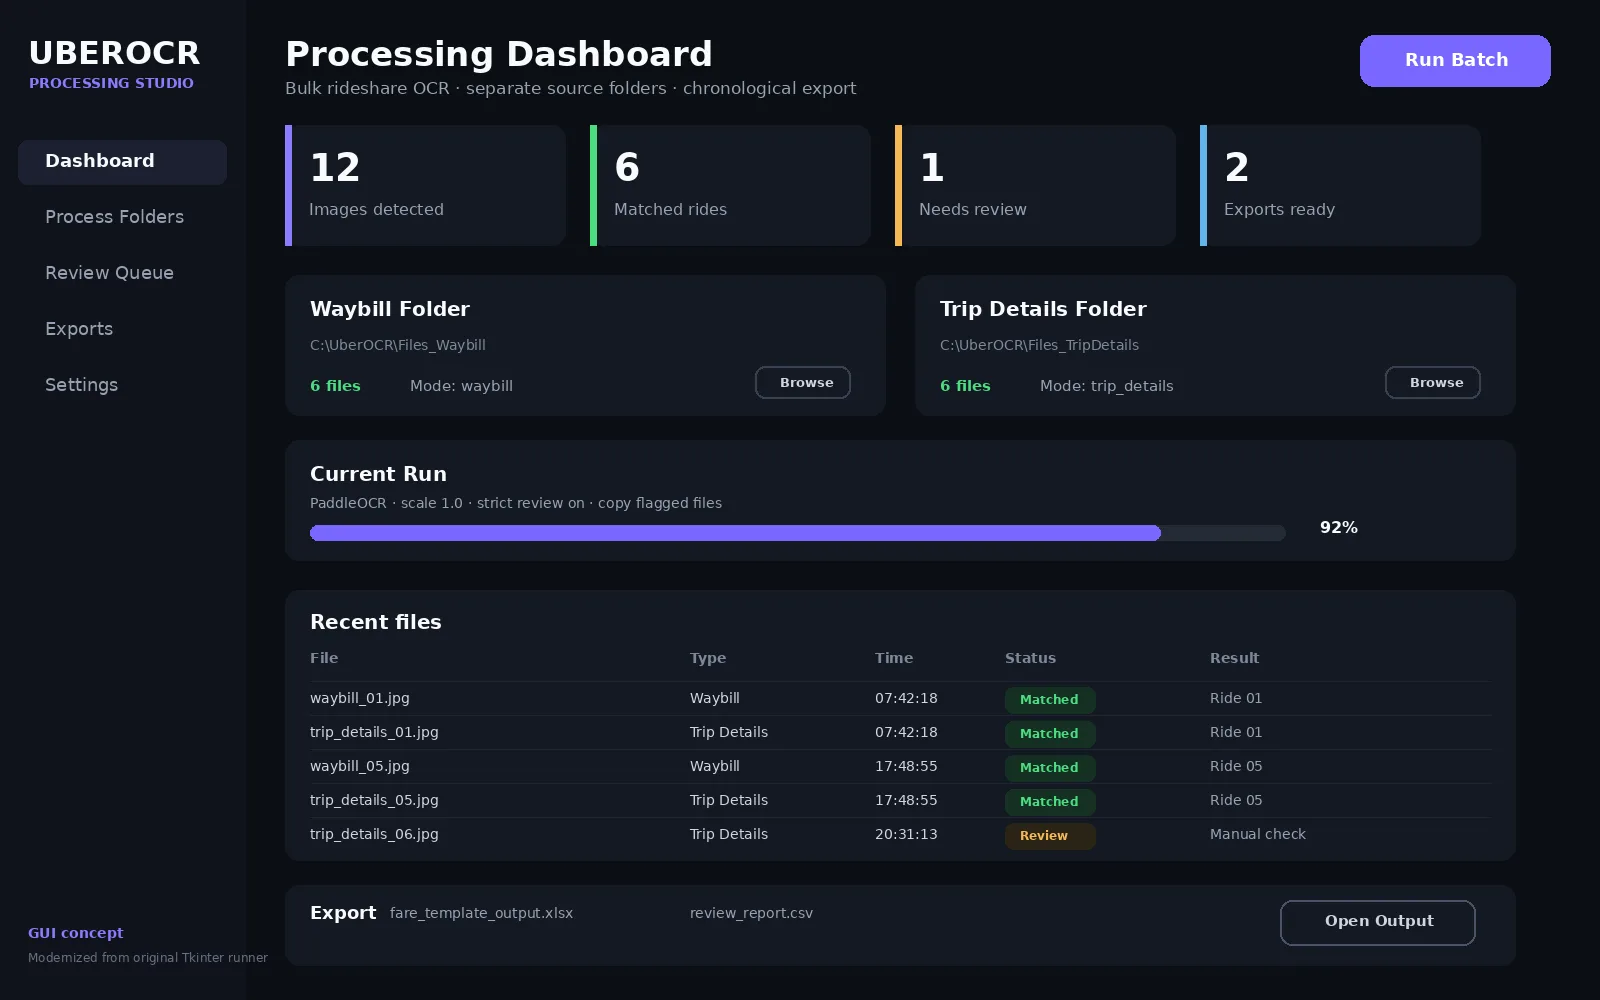The height and width of the screenshot is (1000, 1600).
Task: Select the trip_details_01.jpg file
Action: [374, 732]
